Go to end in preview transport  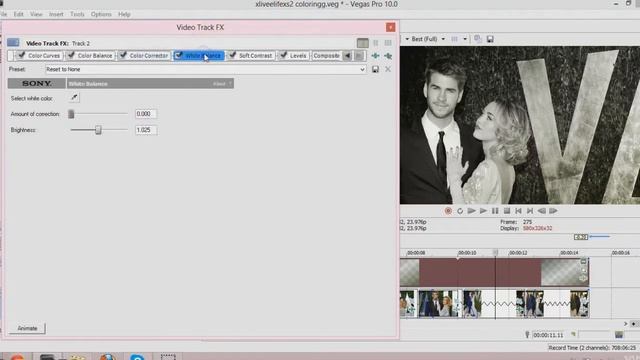point(530,211)
